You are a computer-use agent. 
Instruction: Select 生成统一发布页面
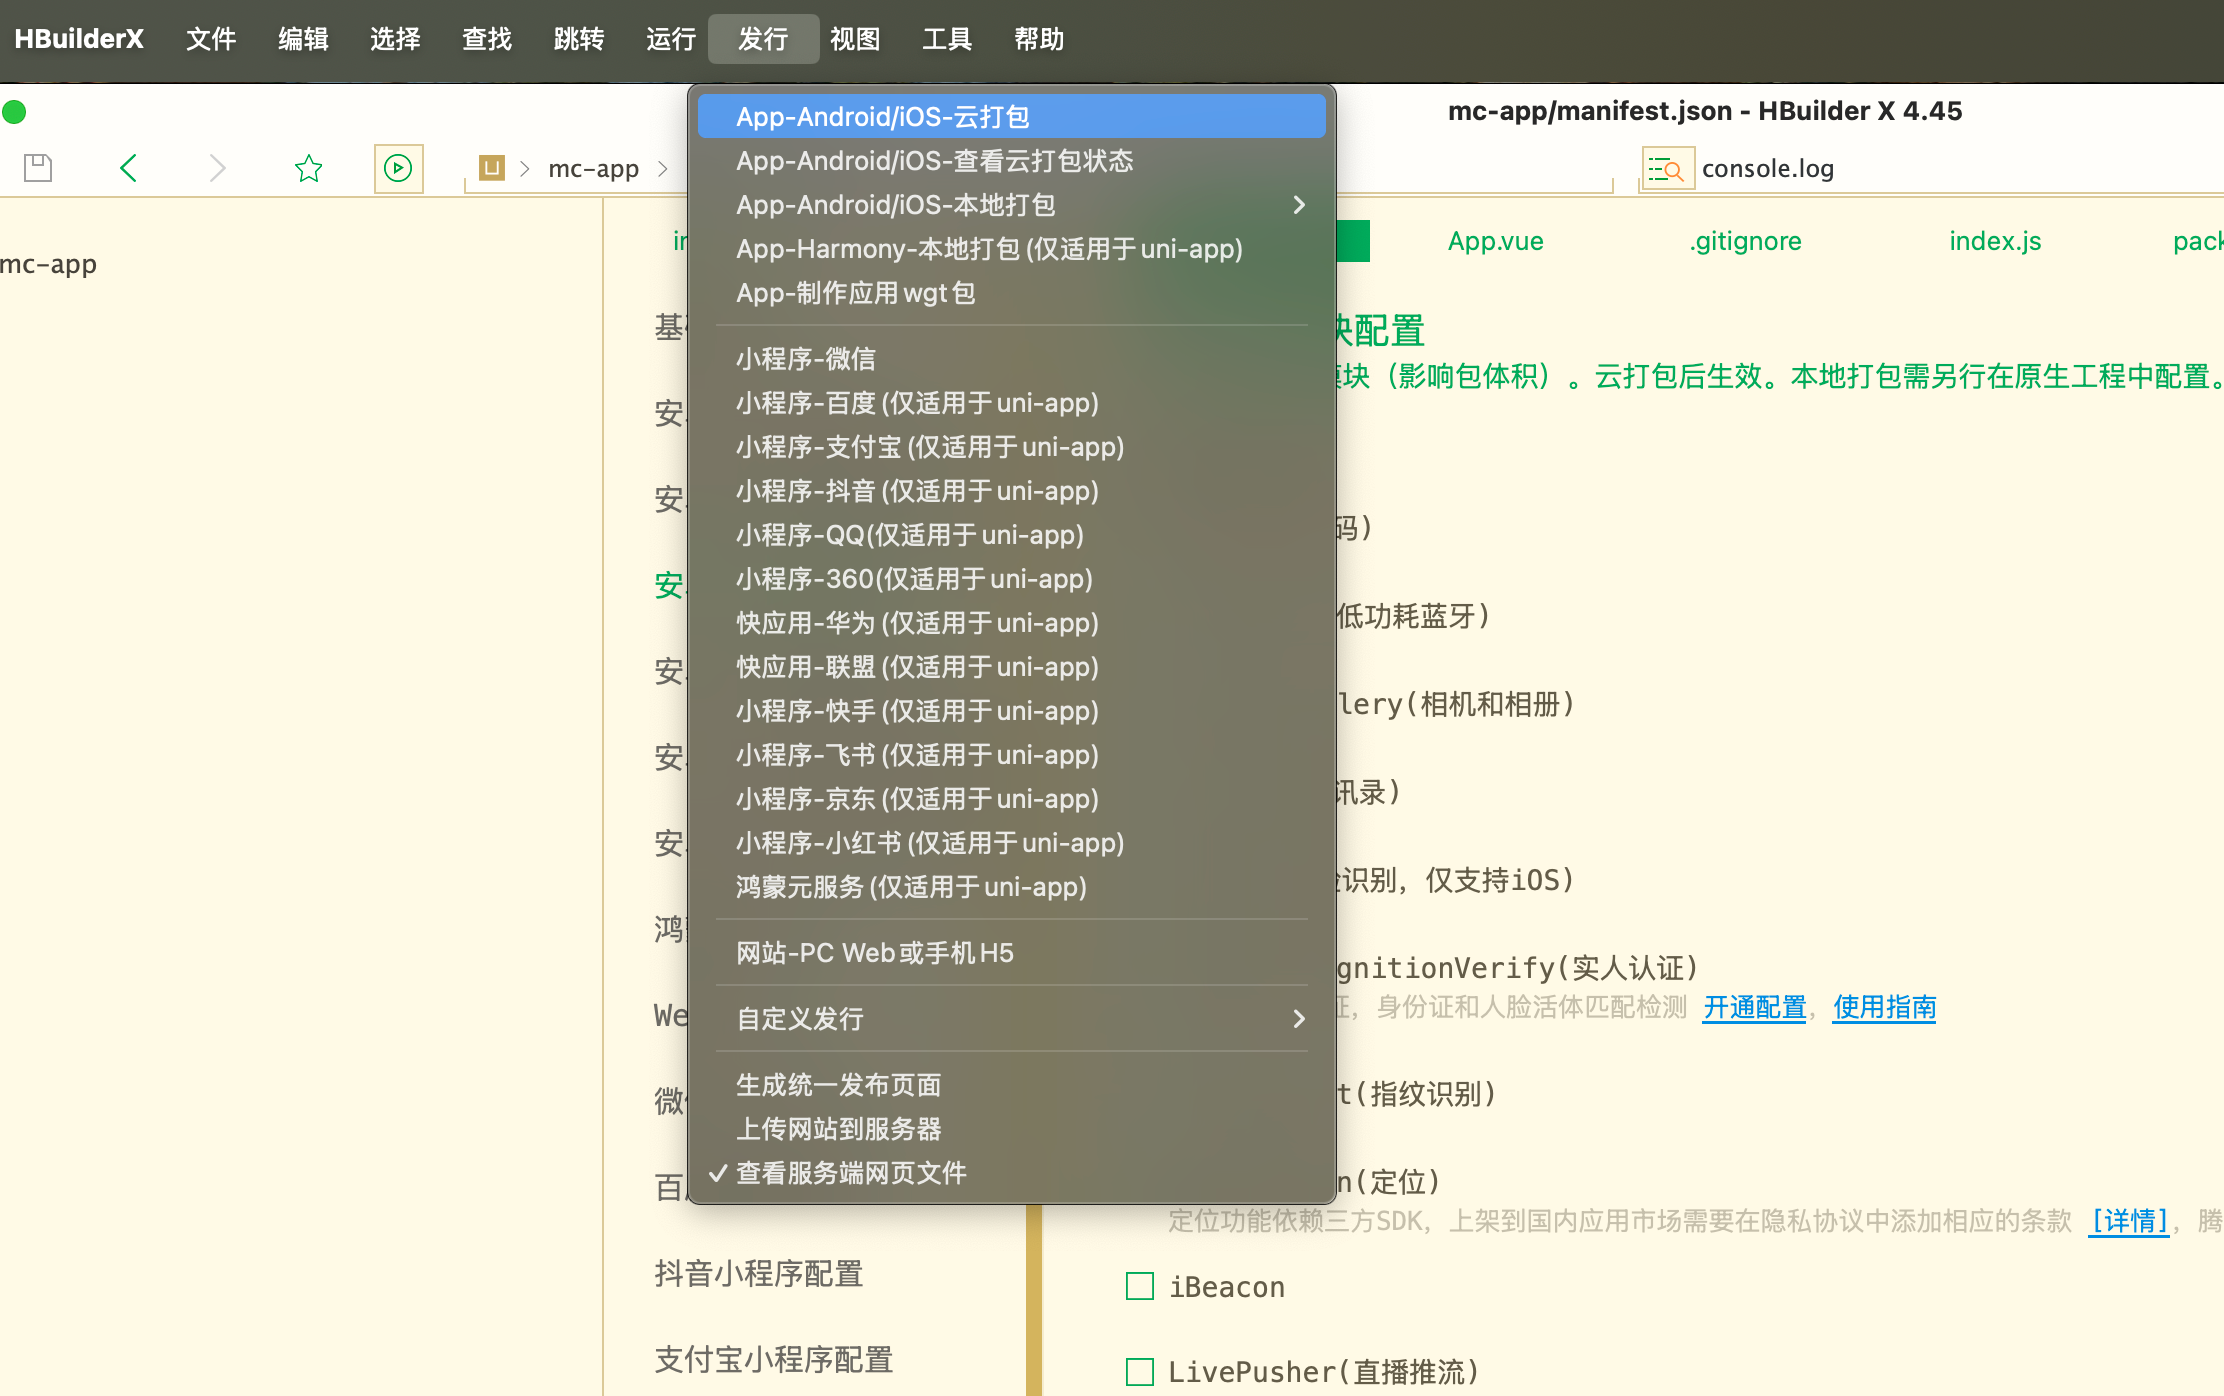point(1011,1085)
